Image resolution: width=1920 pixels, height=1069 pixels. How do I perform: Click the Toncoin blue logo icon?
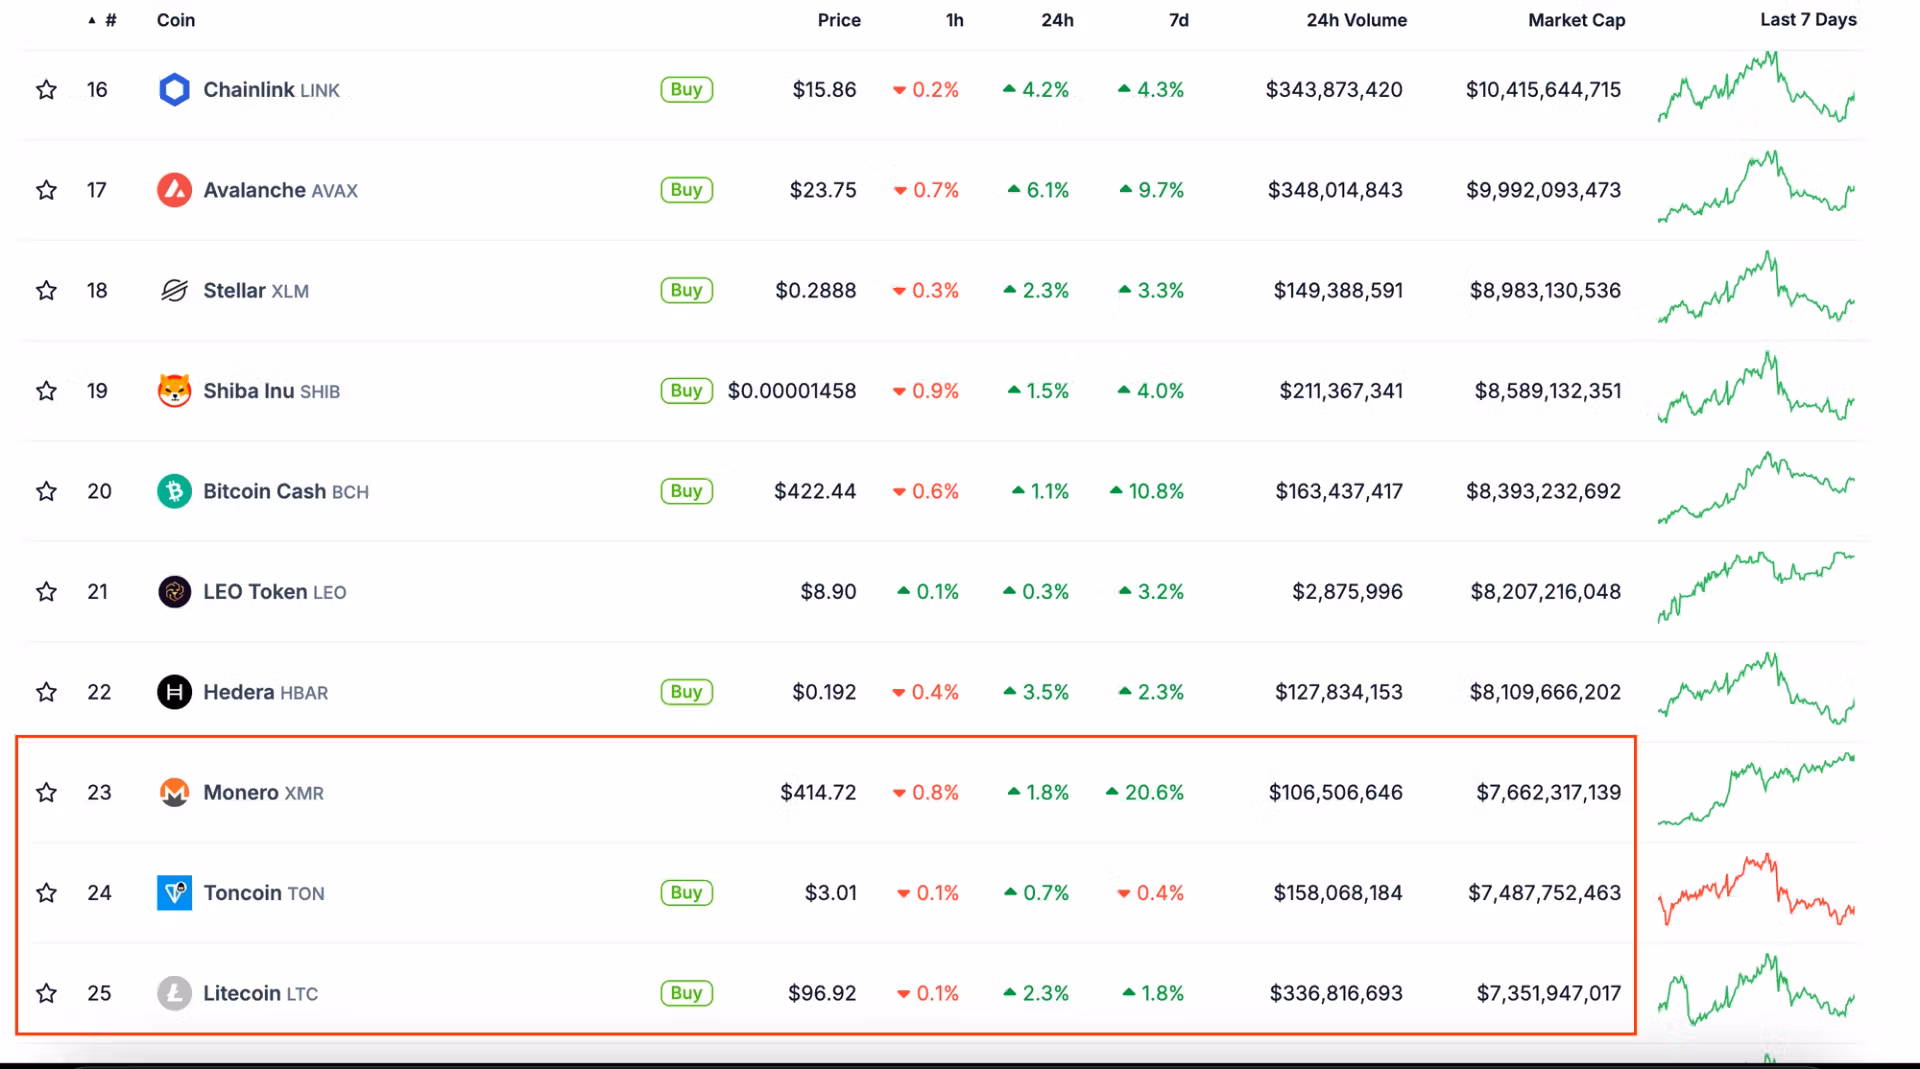[x=174, y=893]
